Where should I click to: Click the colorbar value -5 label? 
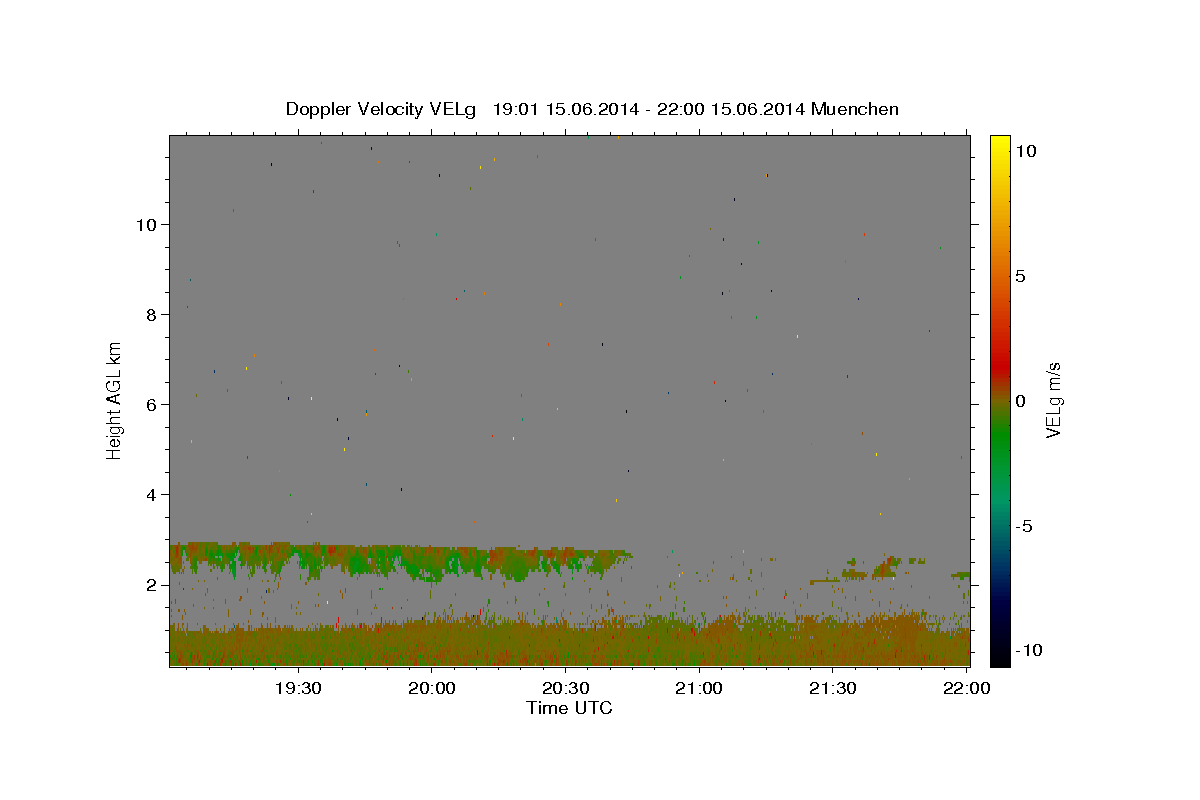(x=1024, y=526)
